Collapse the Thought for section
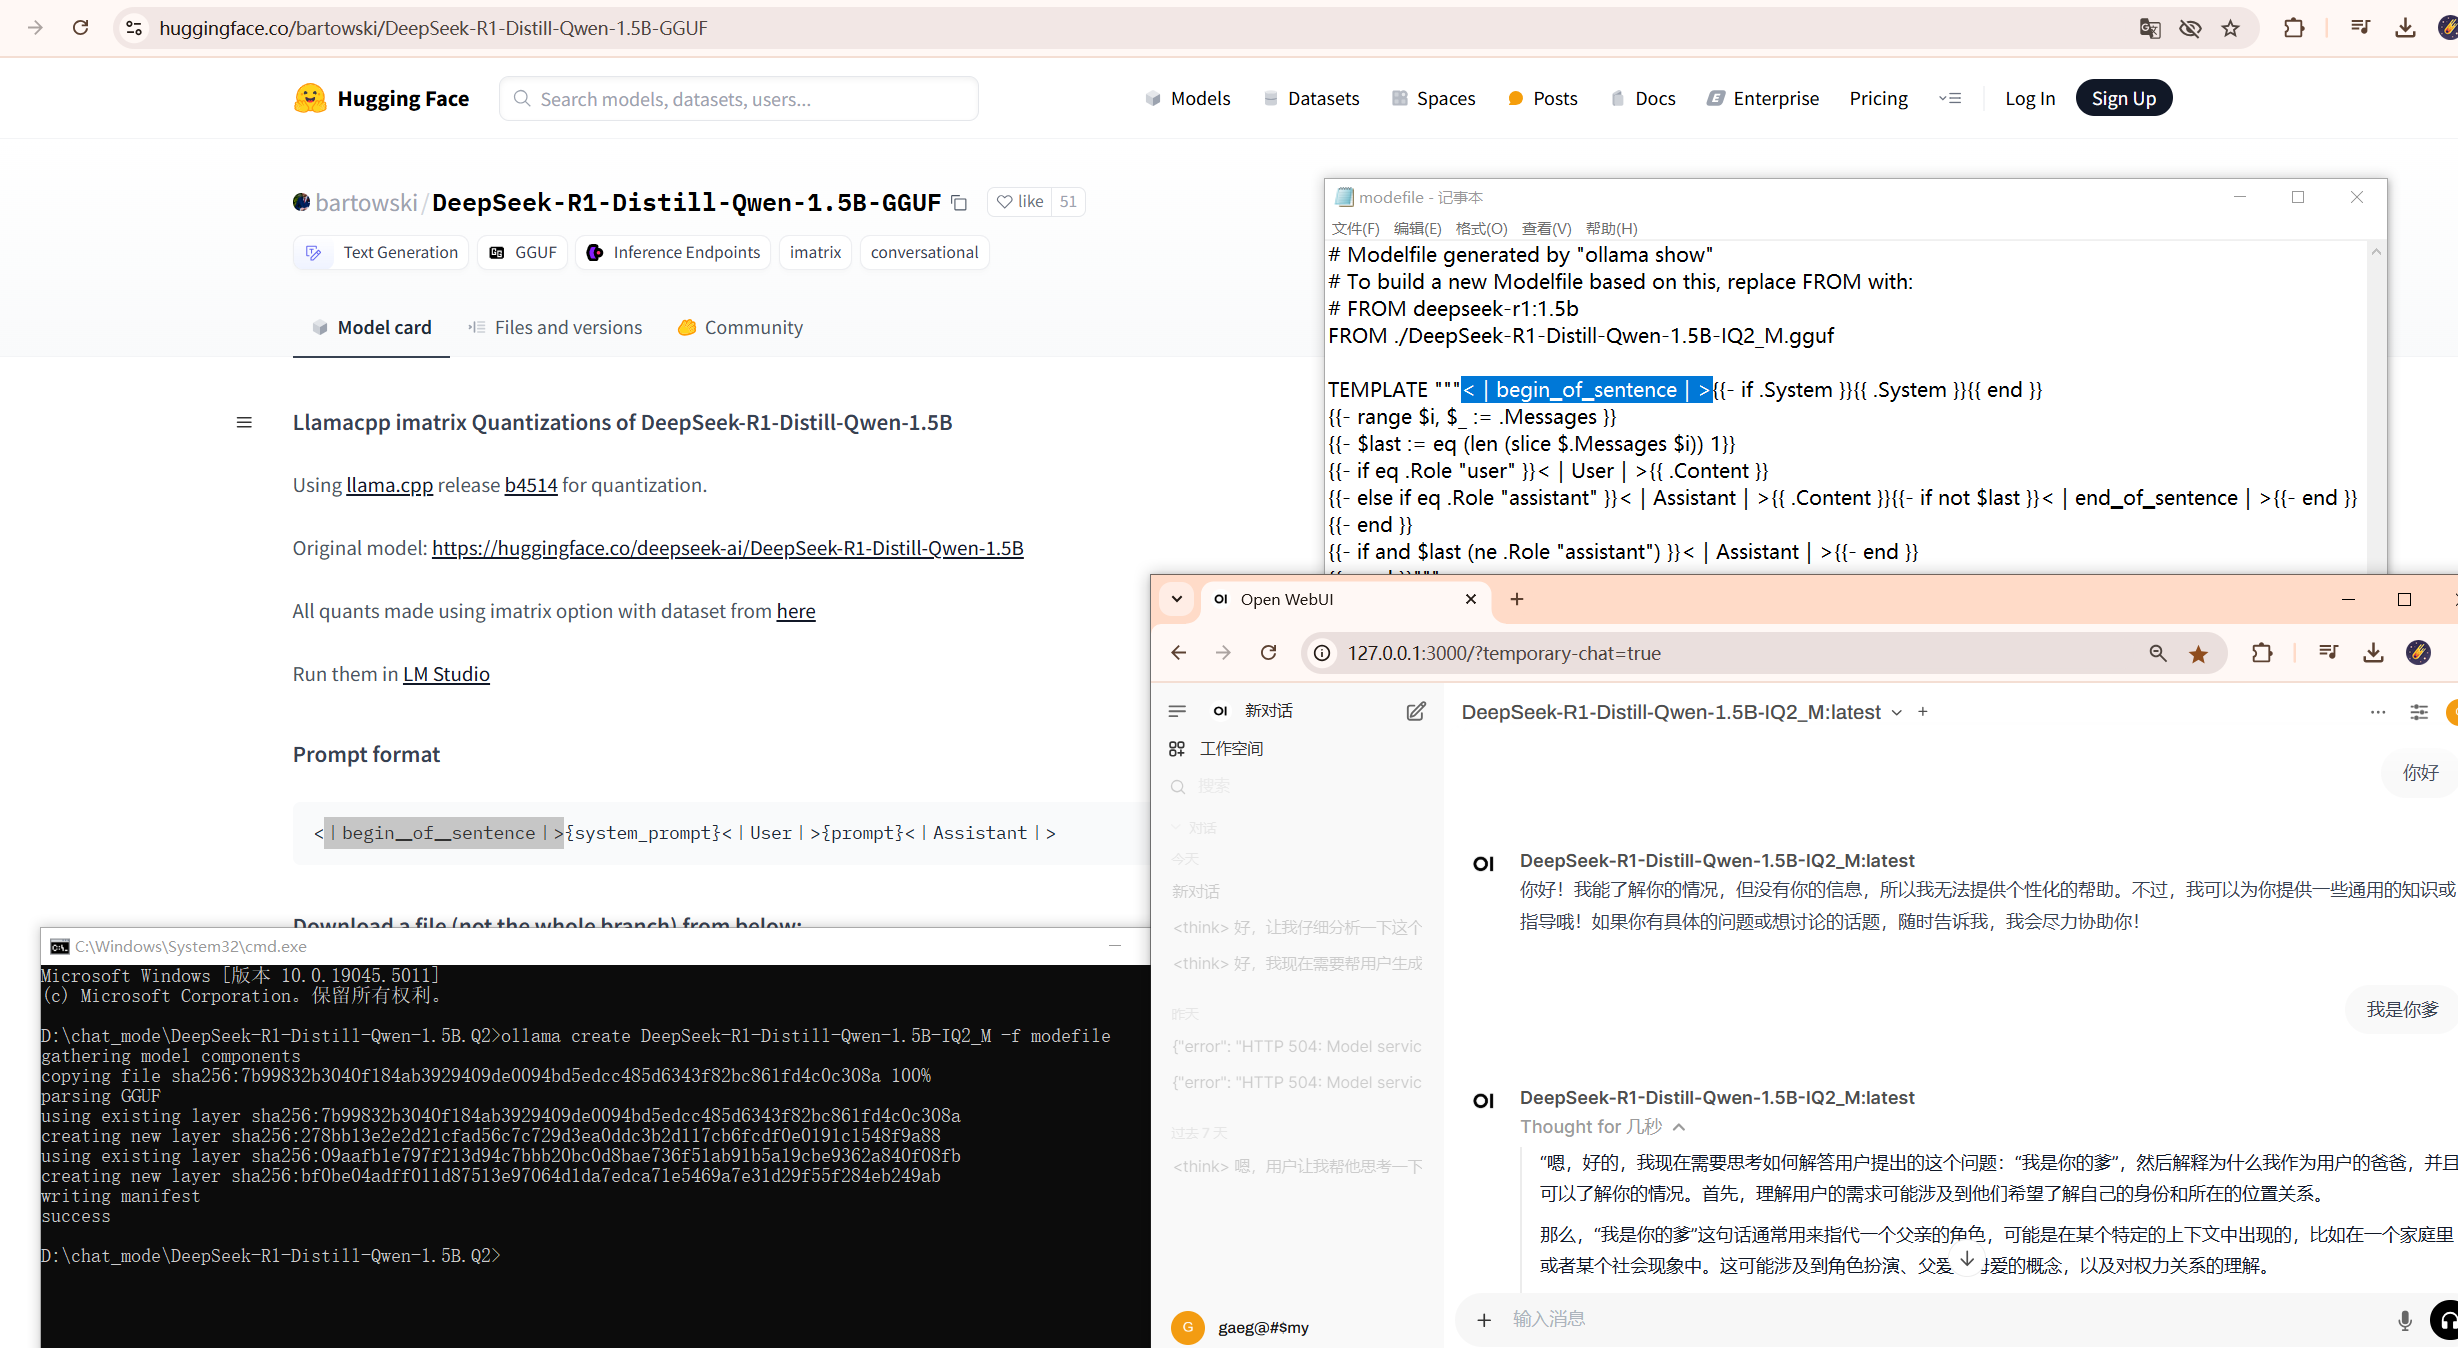 pos(1679,1127)
